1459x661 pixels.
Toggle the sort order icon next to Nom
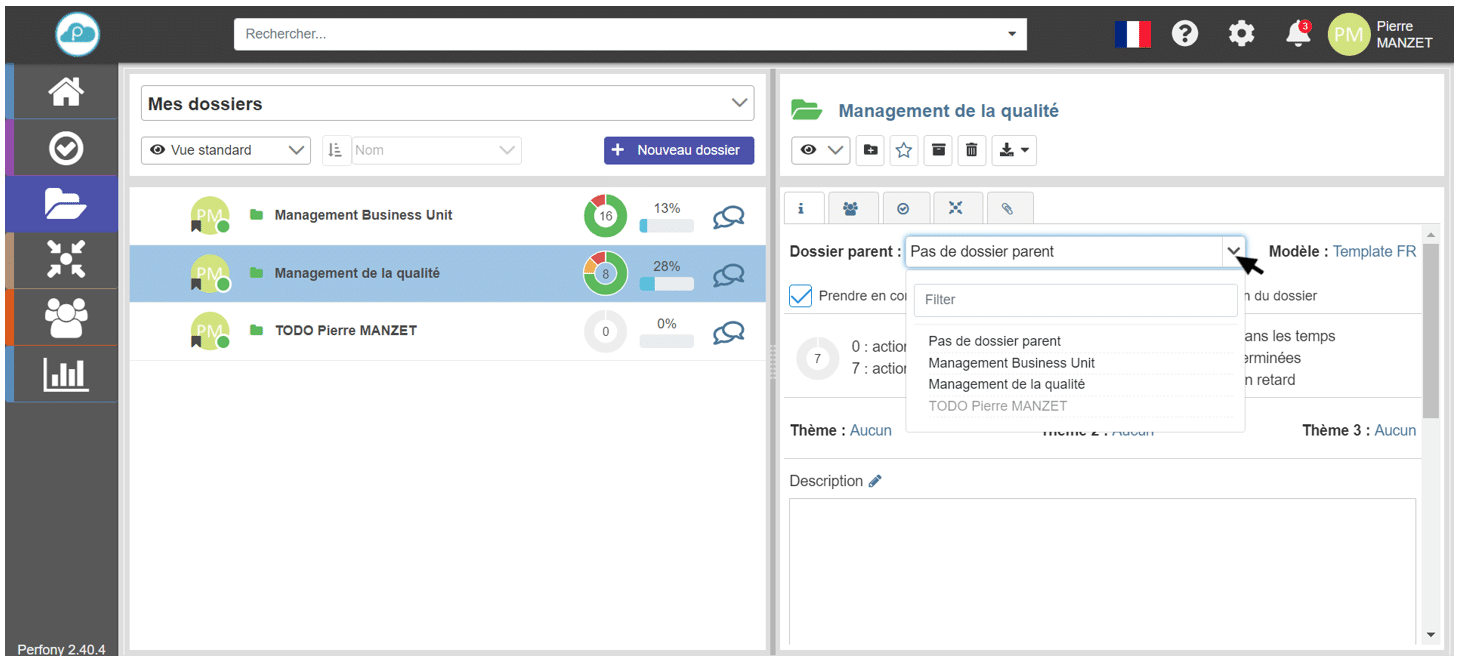[335, 150]
